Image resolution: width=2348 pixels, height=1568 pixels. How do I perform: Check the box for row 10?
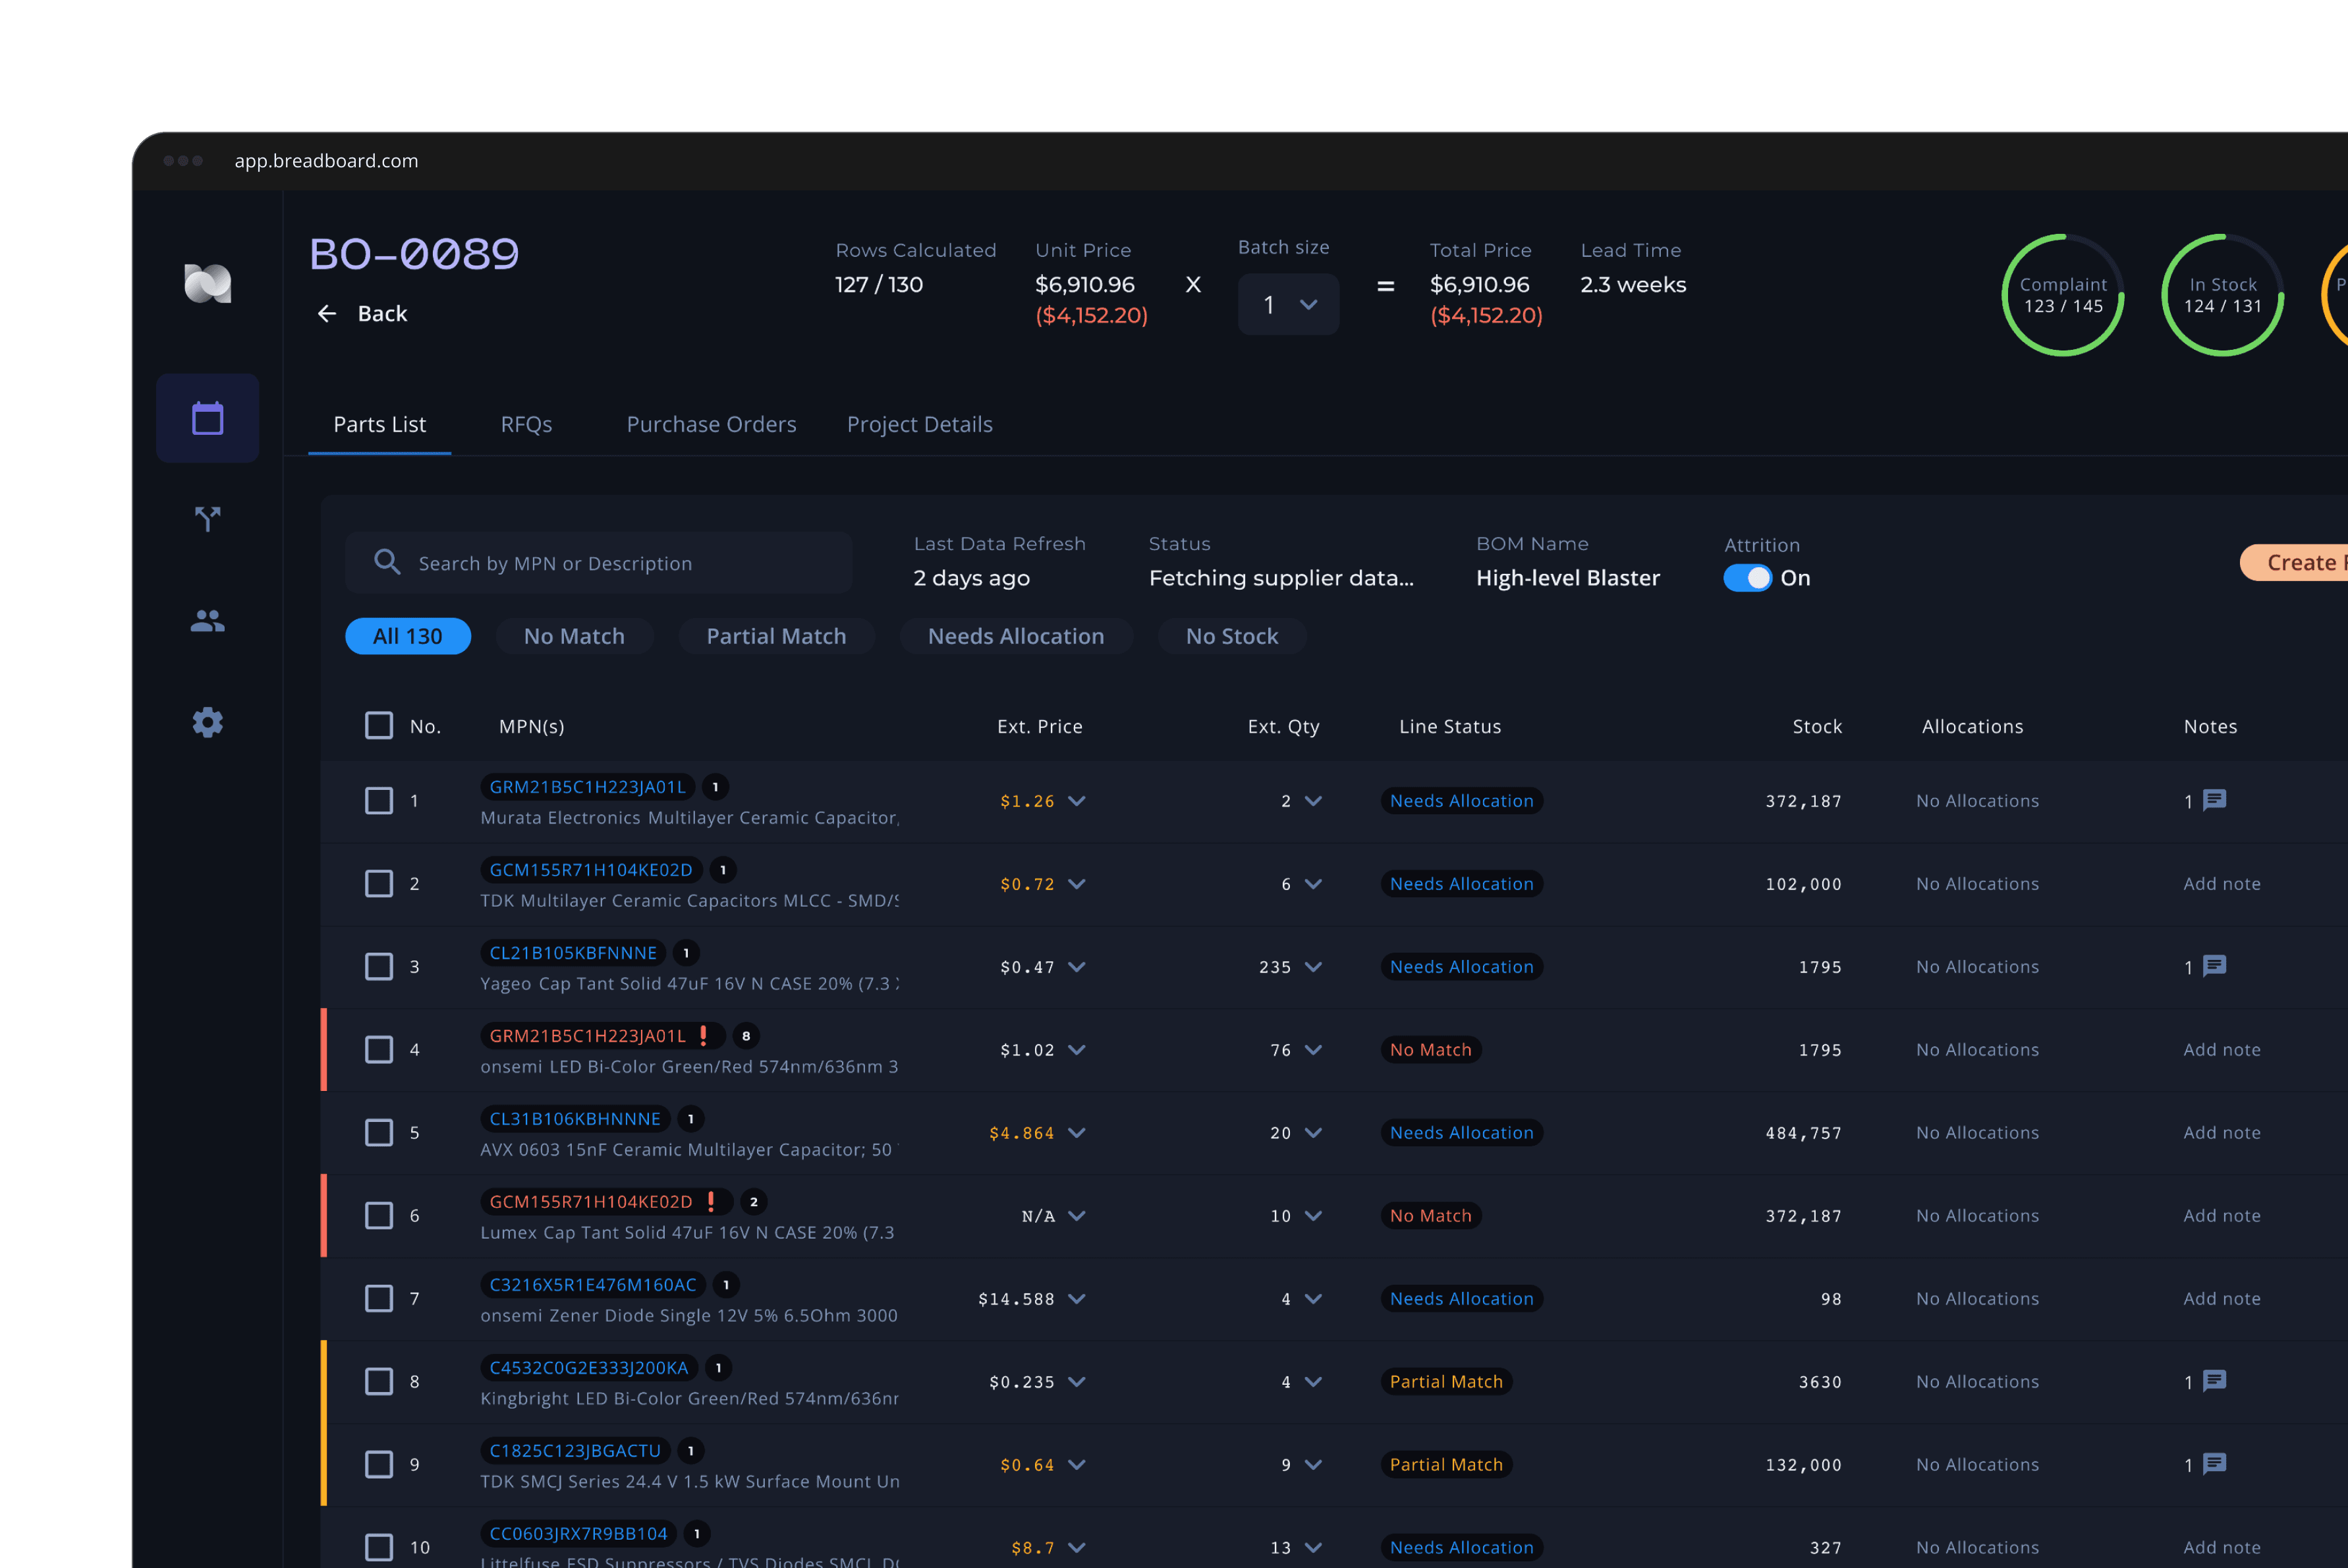click(x=379, y=1547)
